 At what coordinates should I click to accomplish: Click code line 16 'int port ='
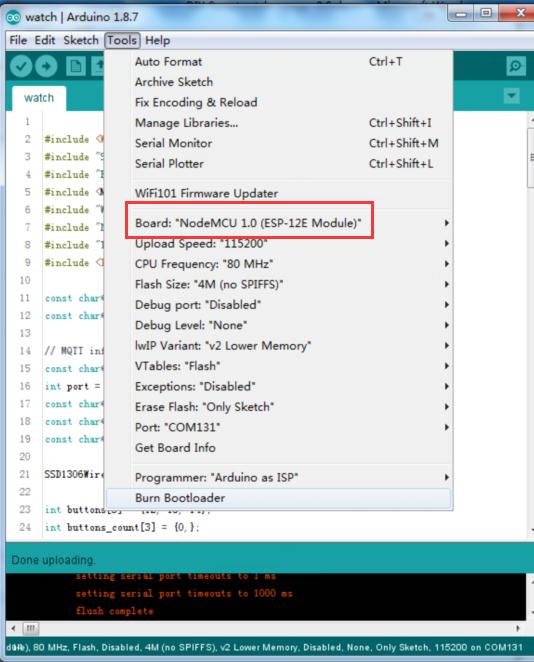(x=73, y=386)
